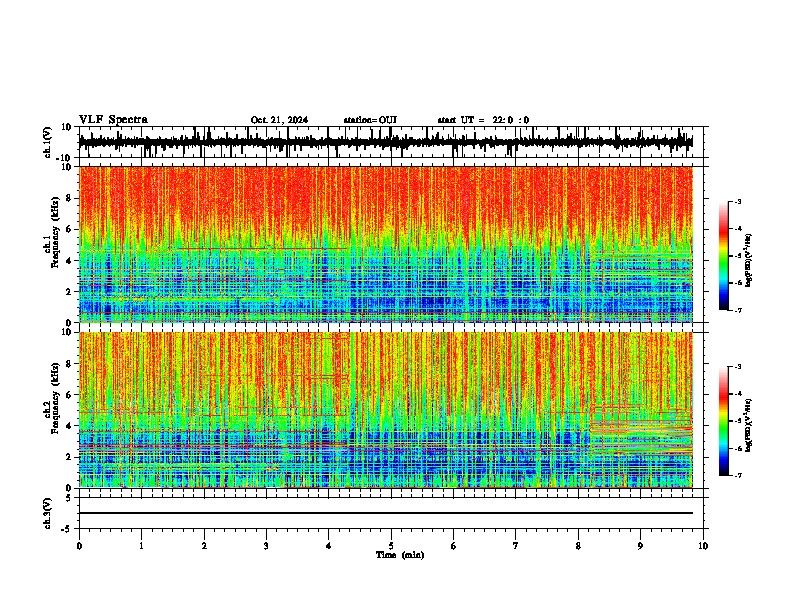Click the 'Oct. 21, 2024' date label
792x612 pixels.
click(x=279, y=120)
